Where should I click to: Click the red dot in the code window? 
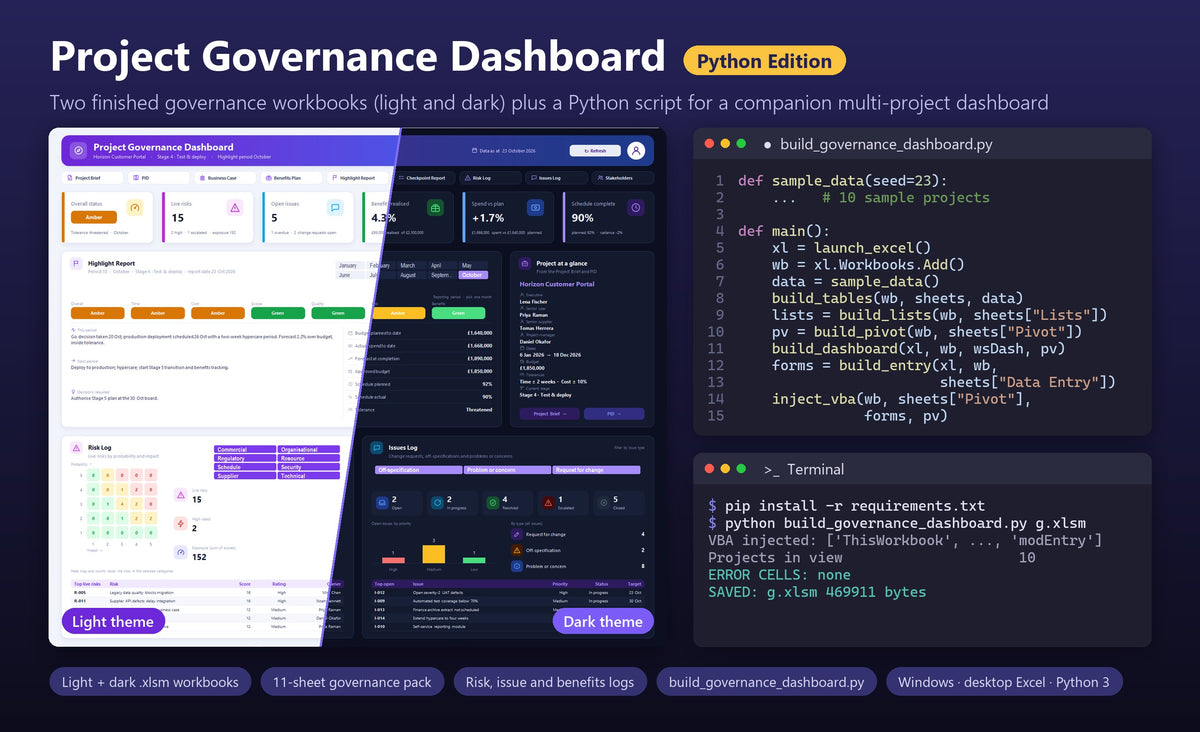click(709, 144)
